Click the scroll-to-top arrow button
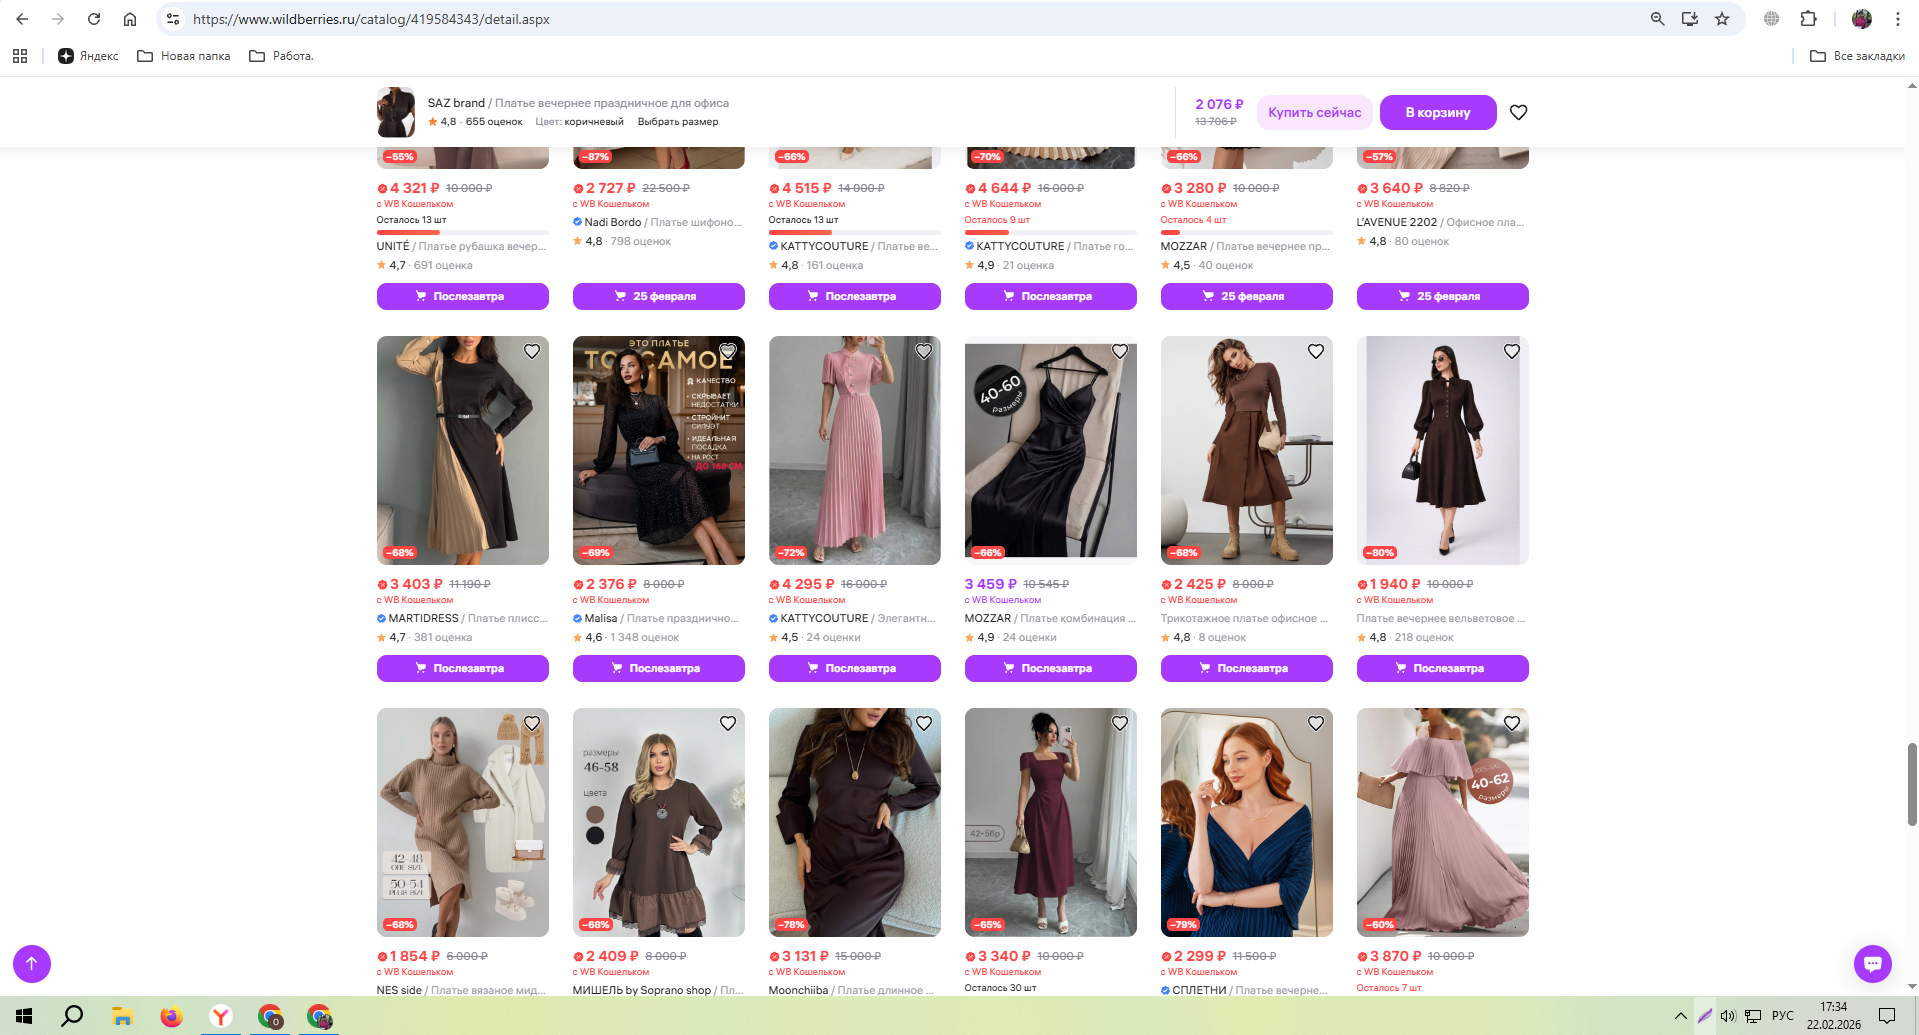This screenshot has width=1919, height=1035. 31,963
